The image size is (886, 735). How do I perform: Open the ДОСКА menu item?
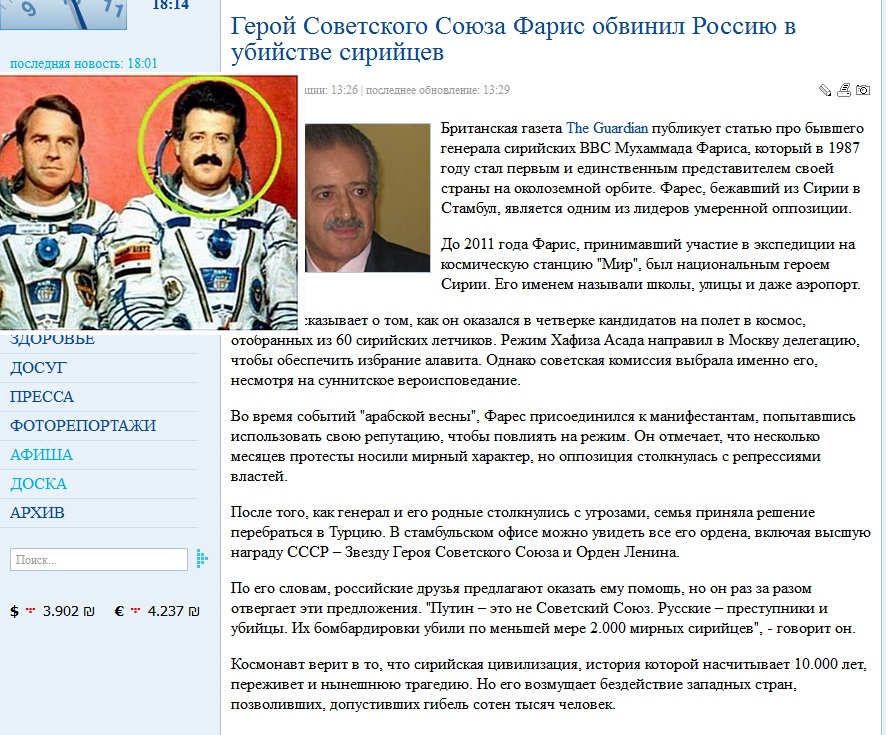click(x=38, y=484)
